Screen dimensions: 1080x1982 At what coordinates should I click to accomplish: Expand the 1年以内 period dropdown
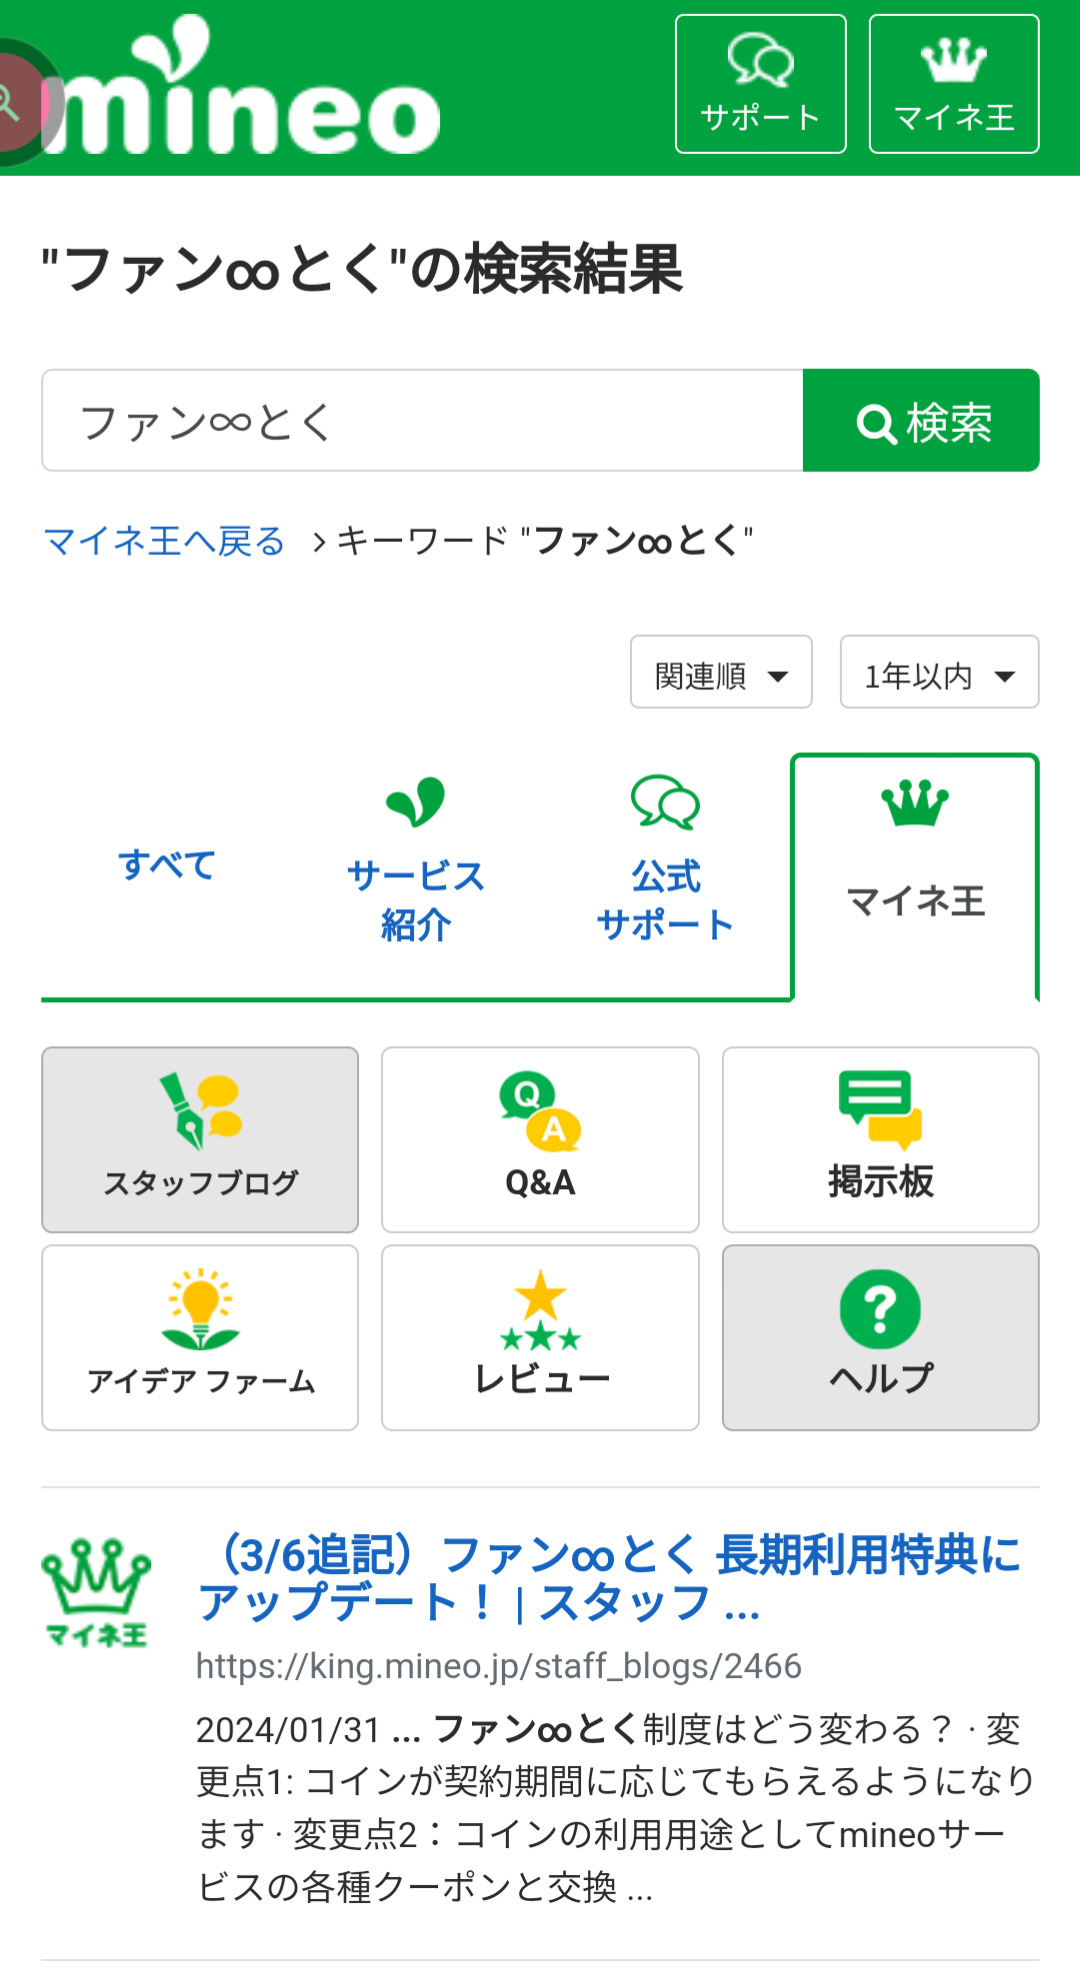point(939,672)
